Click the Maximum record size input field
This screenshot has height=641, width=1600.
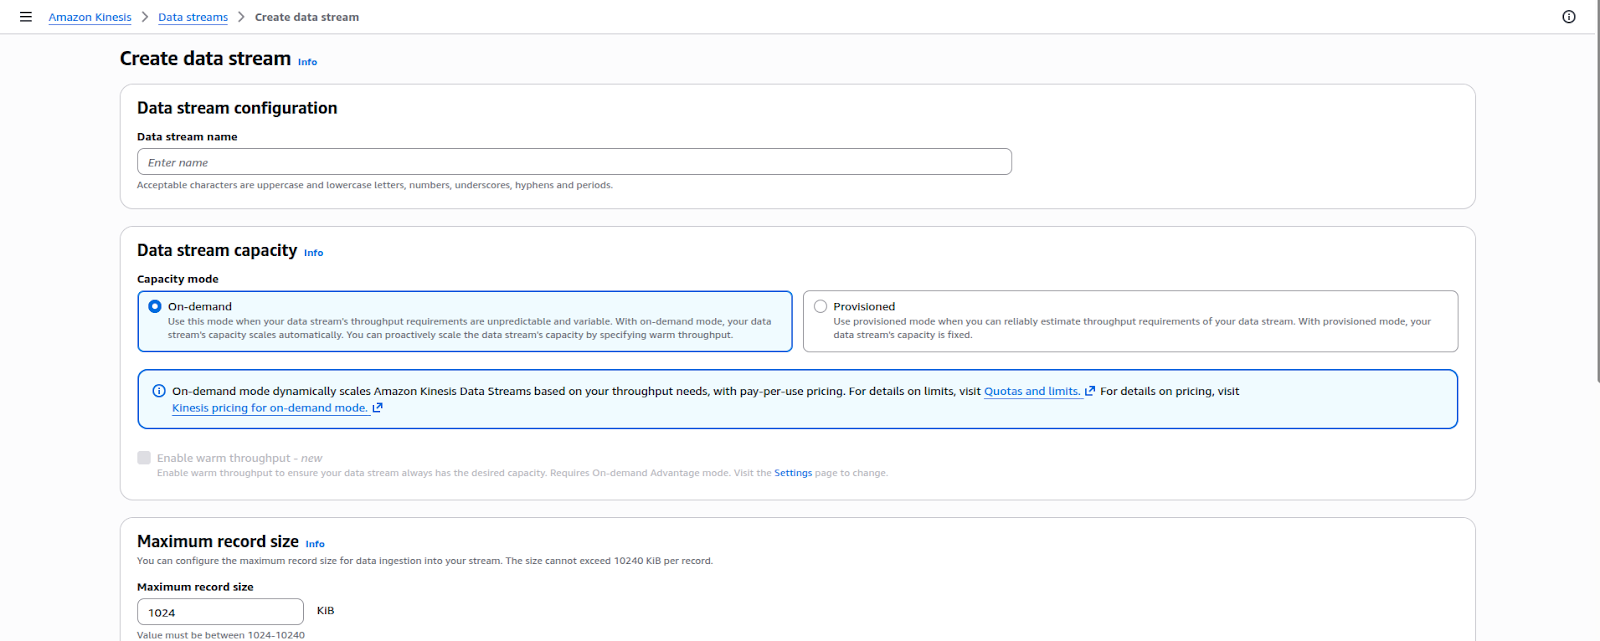coord(220,612)
